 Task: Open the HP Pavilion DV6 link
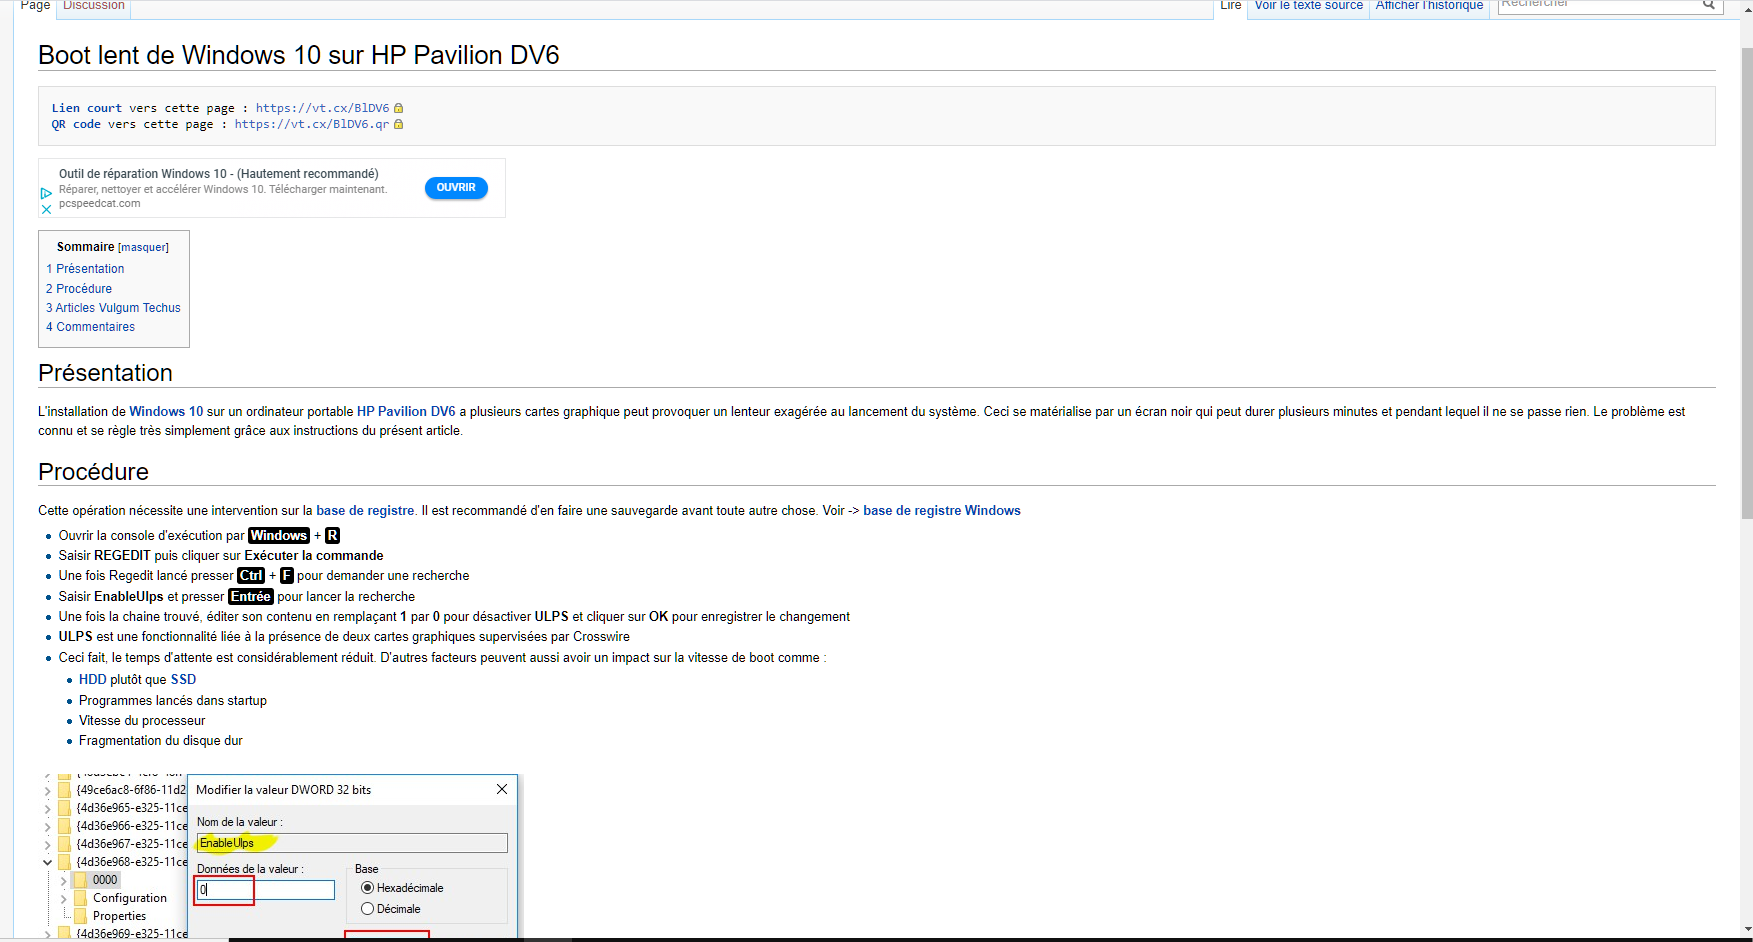click(406, 411)
